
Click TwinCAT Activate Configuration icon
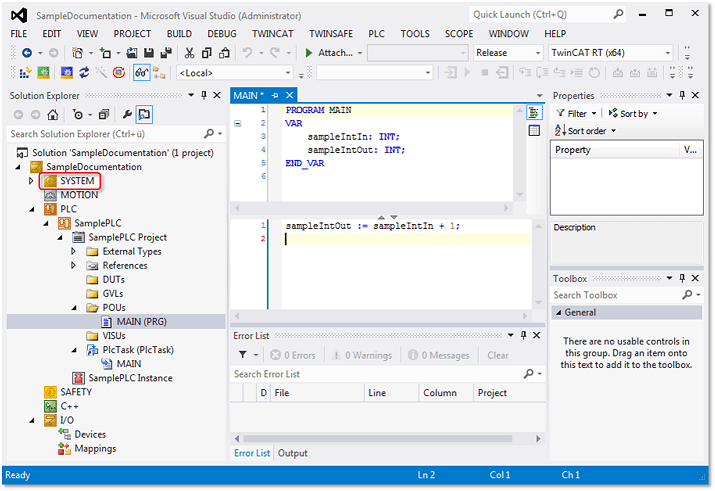(x=25, y=72)
